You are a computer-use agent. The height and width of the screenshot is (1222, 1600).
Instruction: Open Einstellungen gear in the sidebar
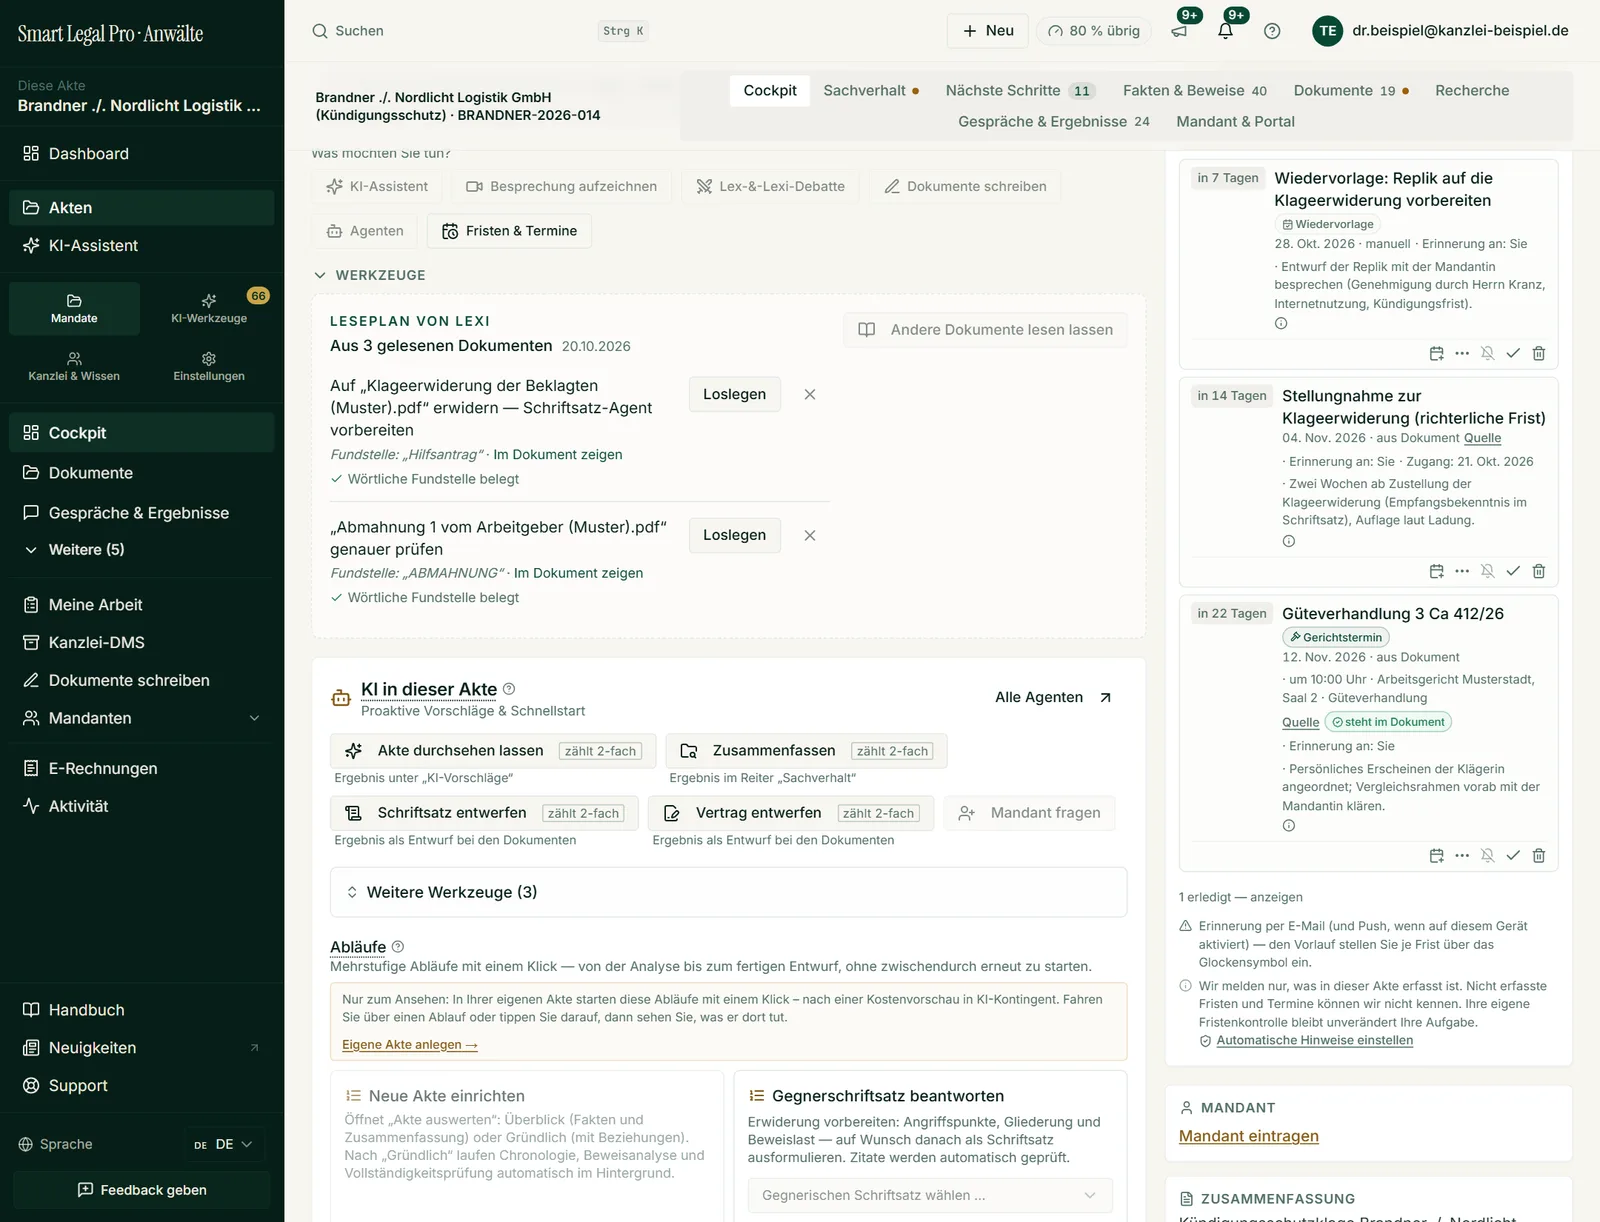209,366
